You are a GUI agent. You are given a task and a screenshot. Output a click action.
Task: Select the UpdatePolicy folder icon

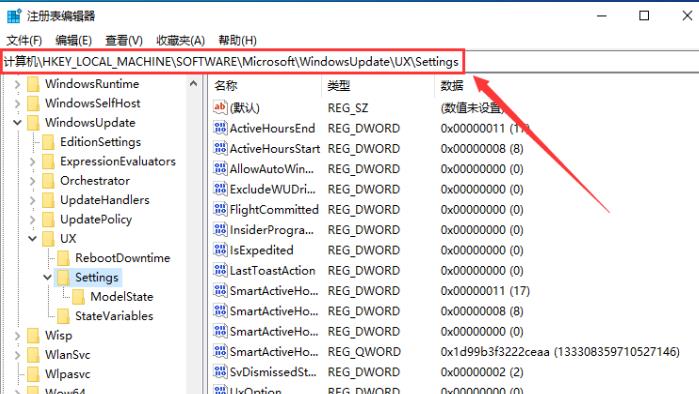(x=48, y=219)
